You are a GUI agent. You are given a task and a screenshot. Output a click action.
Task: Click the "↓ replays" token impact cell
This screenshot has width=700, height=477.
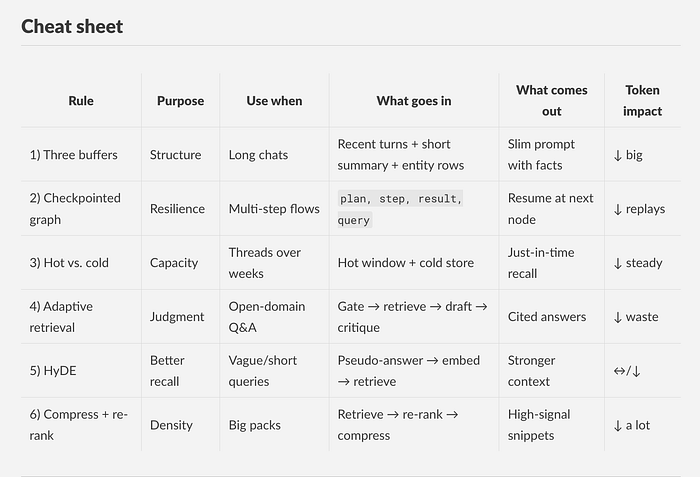click(639, 209)
